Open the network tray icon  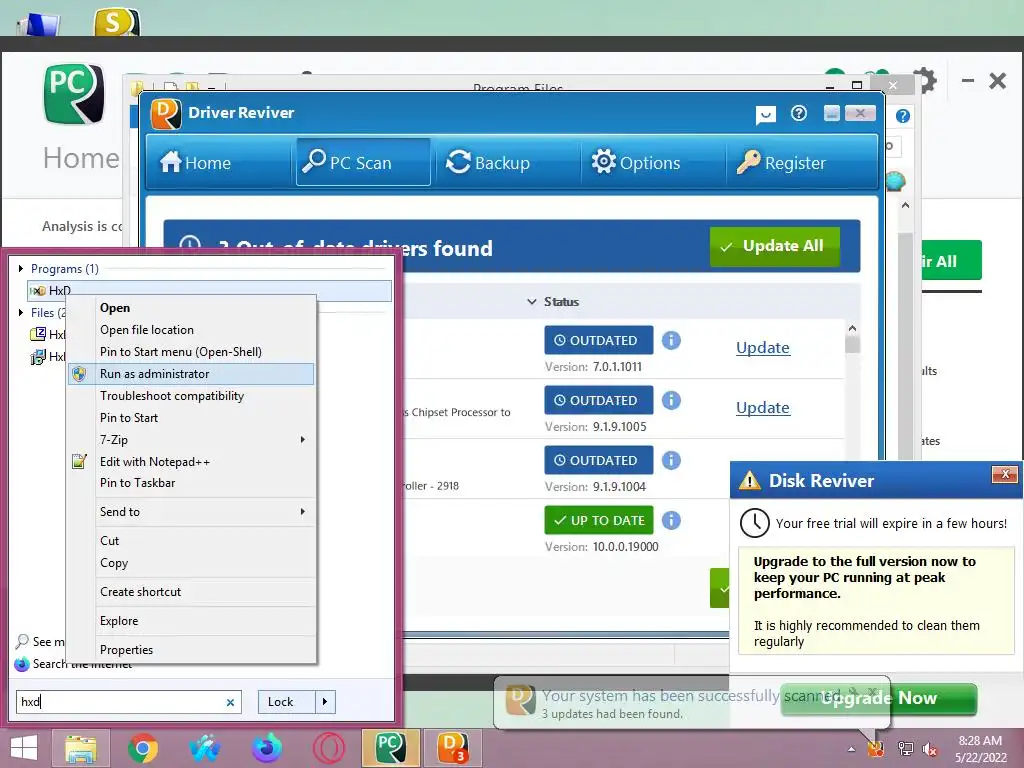click(905, 749)
